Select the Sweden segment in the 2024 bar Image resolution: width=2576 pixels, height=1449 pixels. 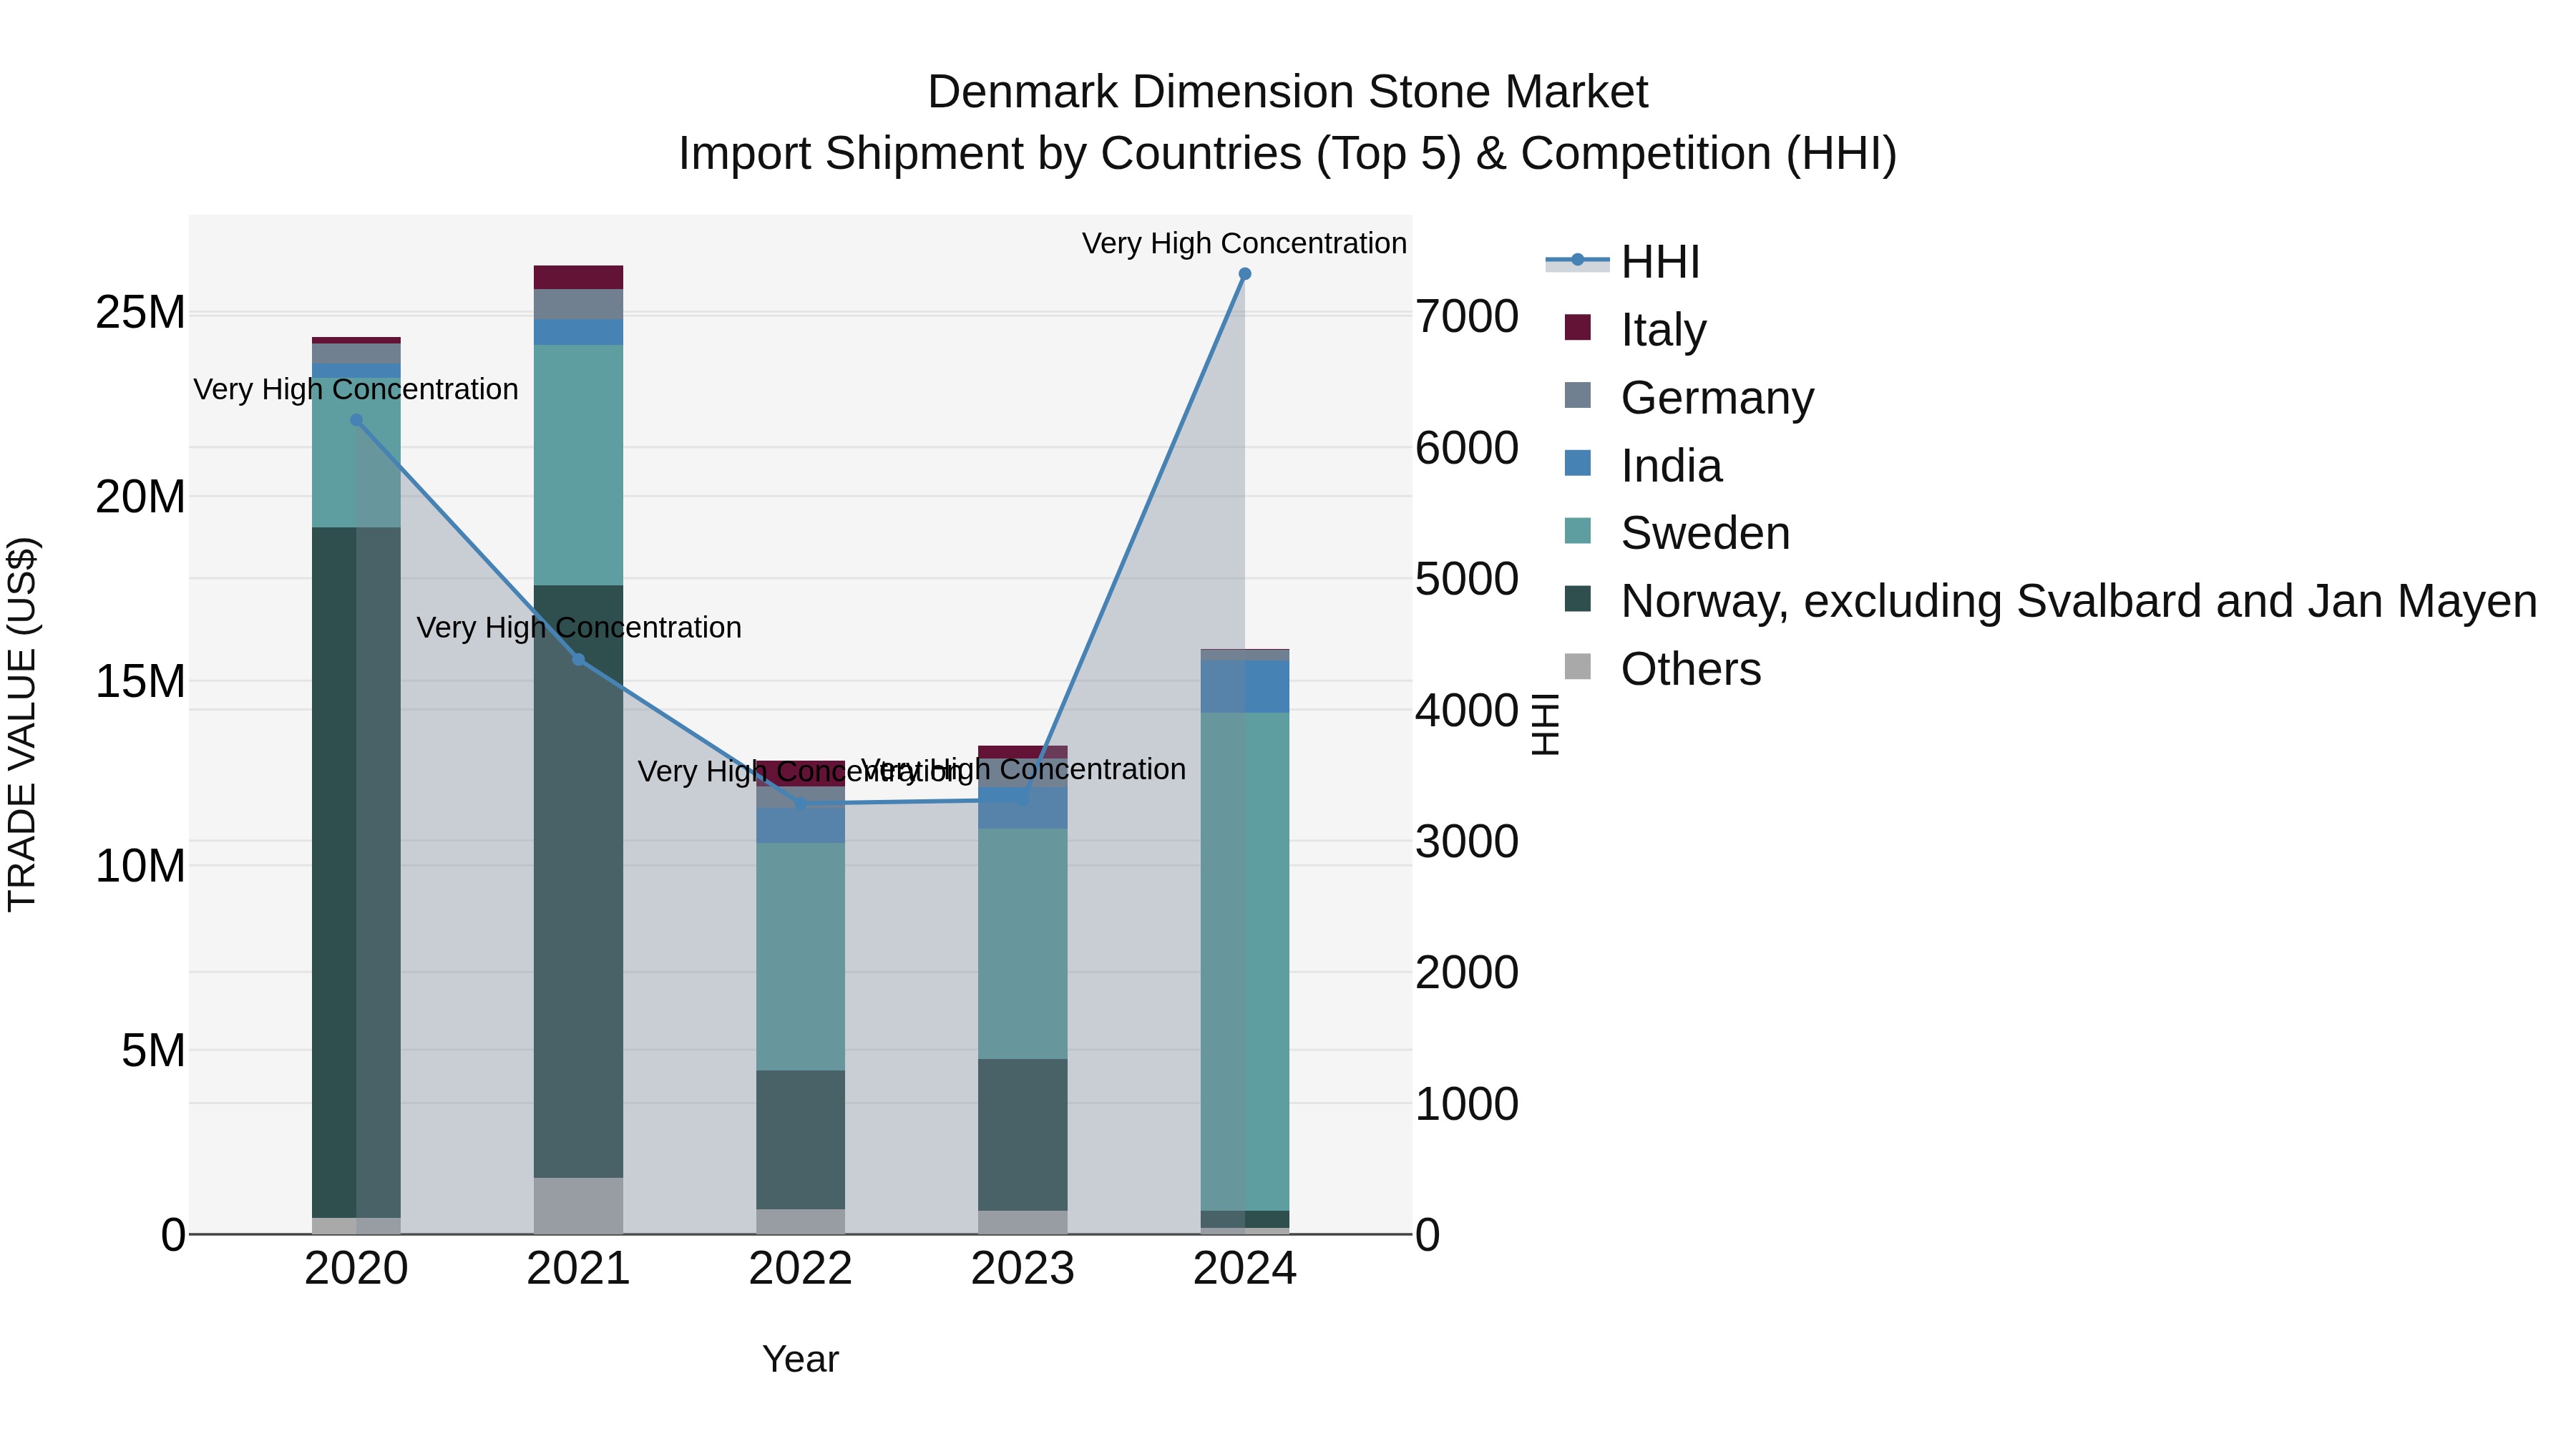(x=1245, y=961)
